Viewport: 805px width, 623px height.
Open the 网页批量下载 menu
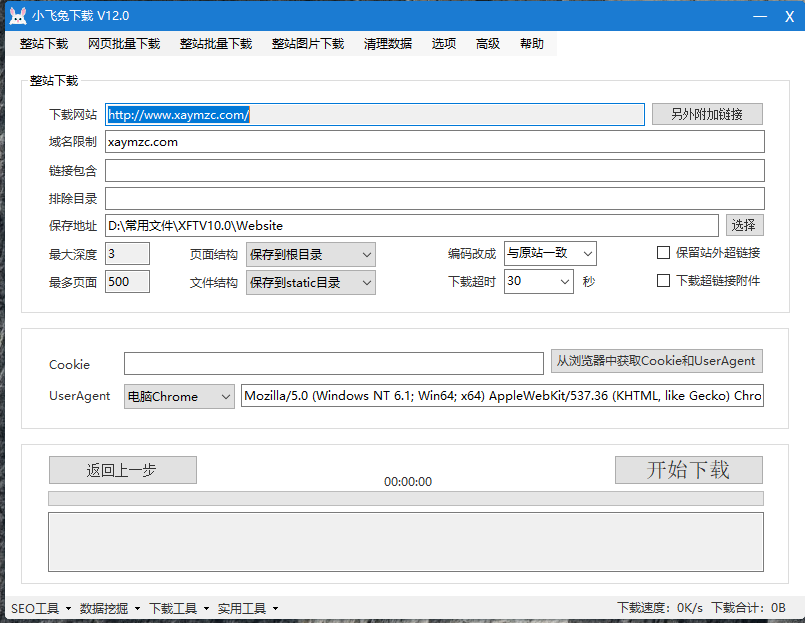tap(124, 44)
